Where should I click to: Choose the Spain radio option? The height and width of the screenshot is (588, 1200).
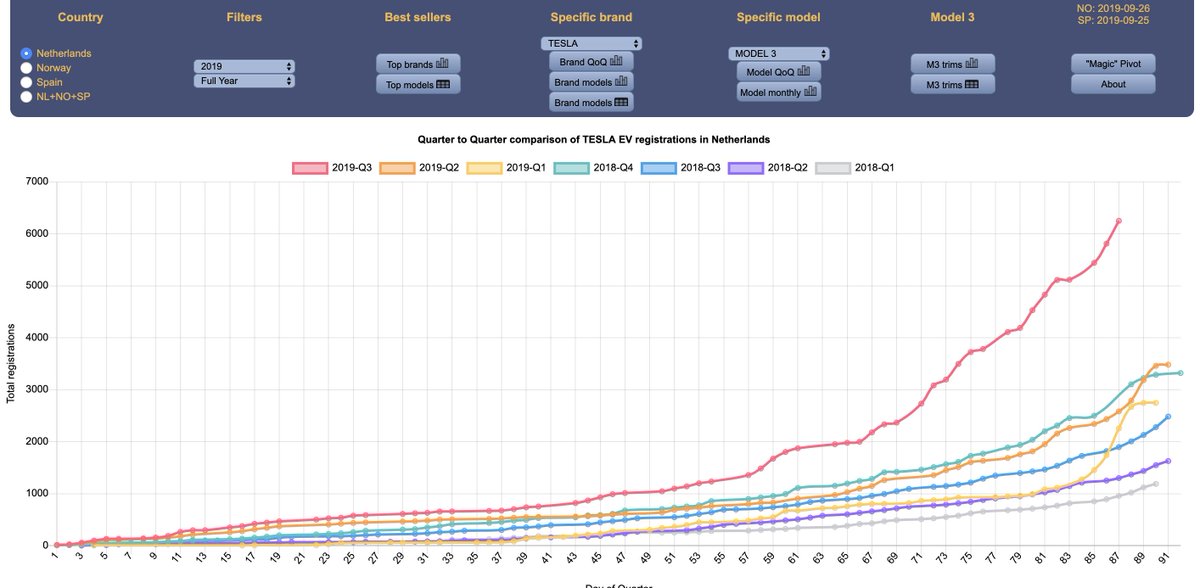pos(26,82)
